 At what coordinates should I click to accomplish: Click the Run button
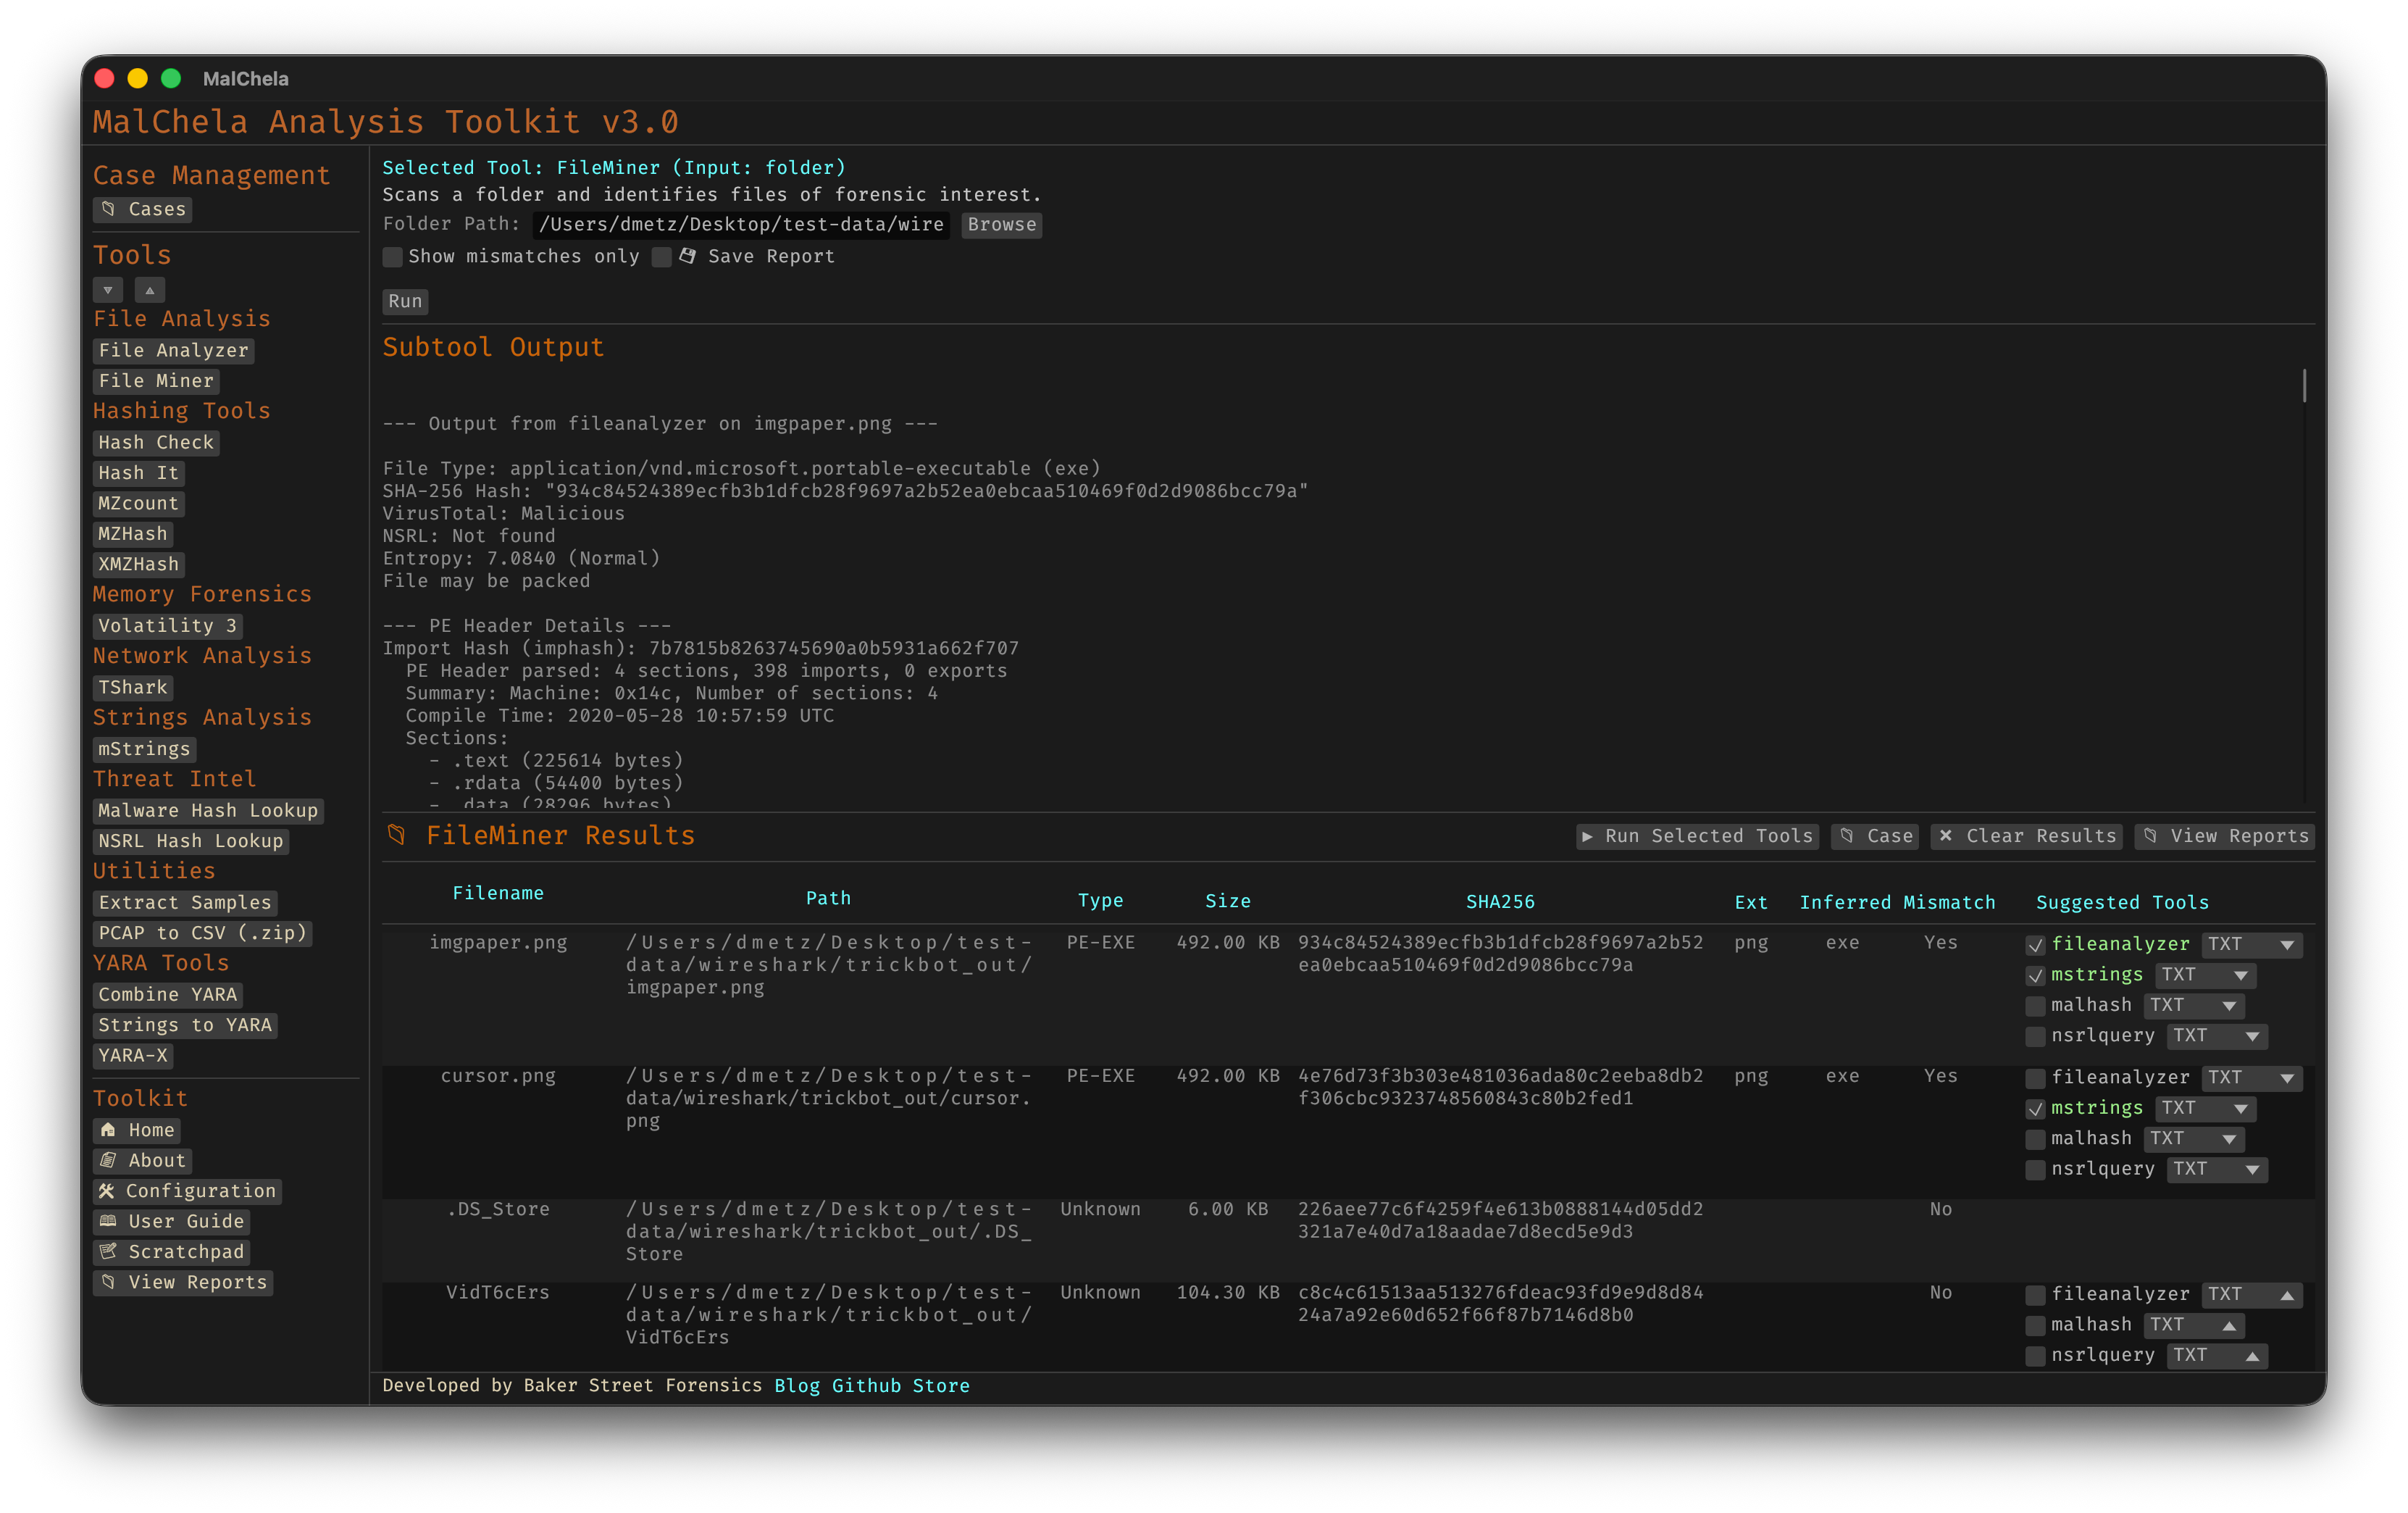(x=405, y=301)
